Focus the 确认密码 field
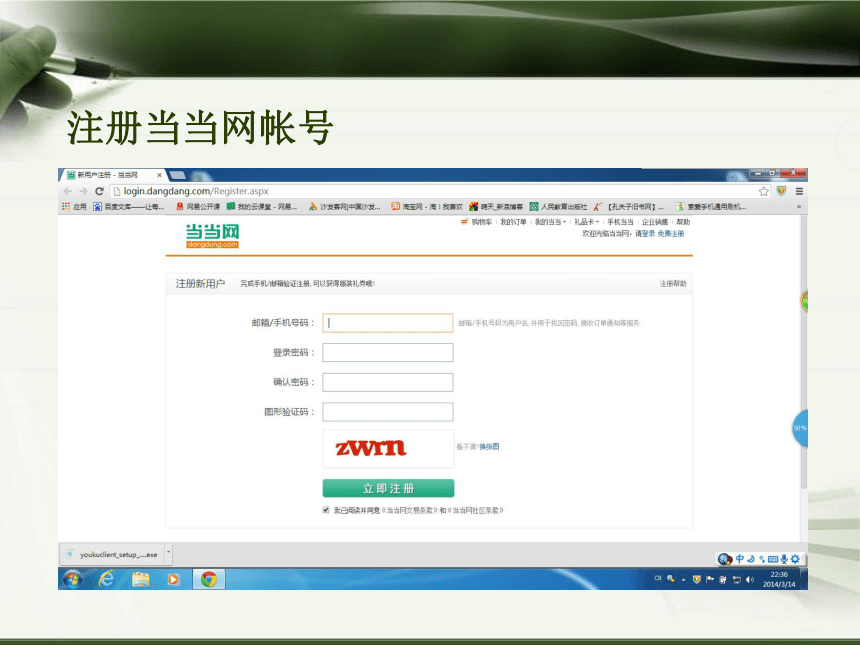860x645 pixels. pyautogui.click(x=388, y=382)
